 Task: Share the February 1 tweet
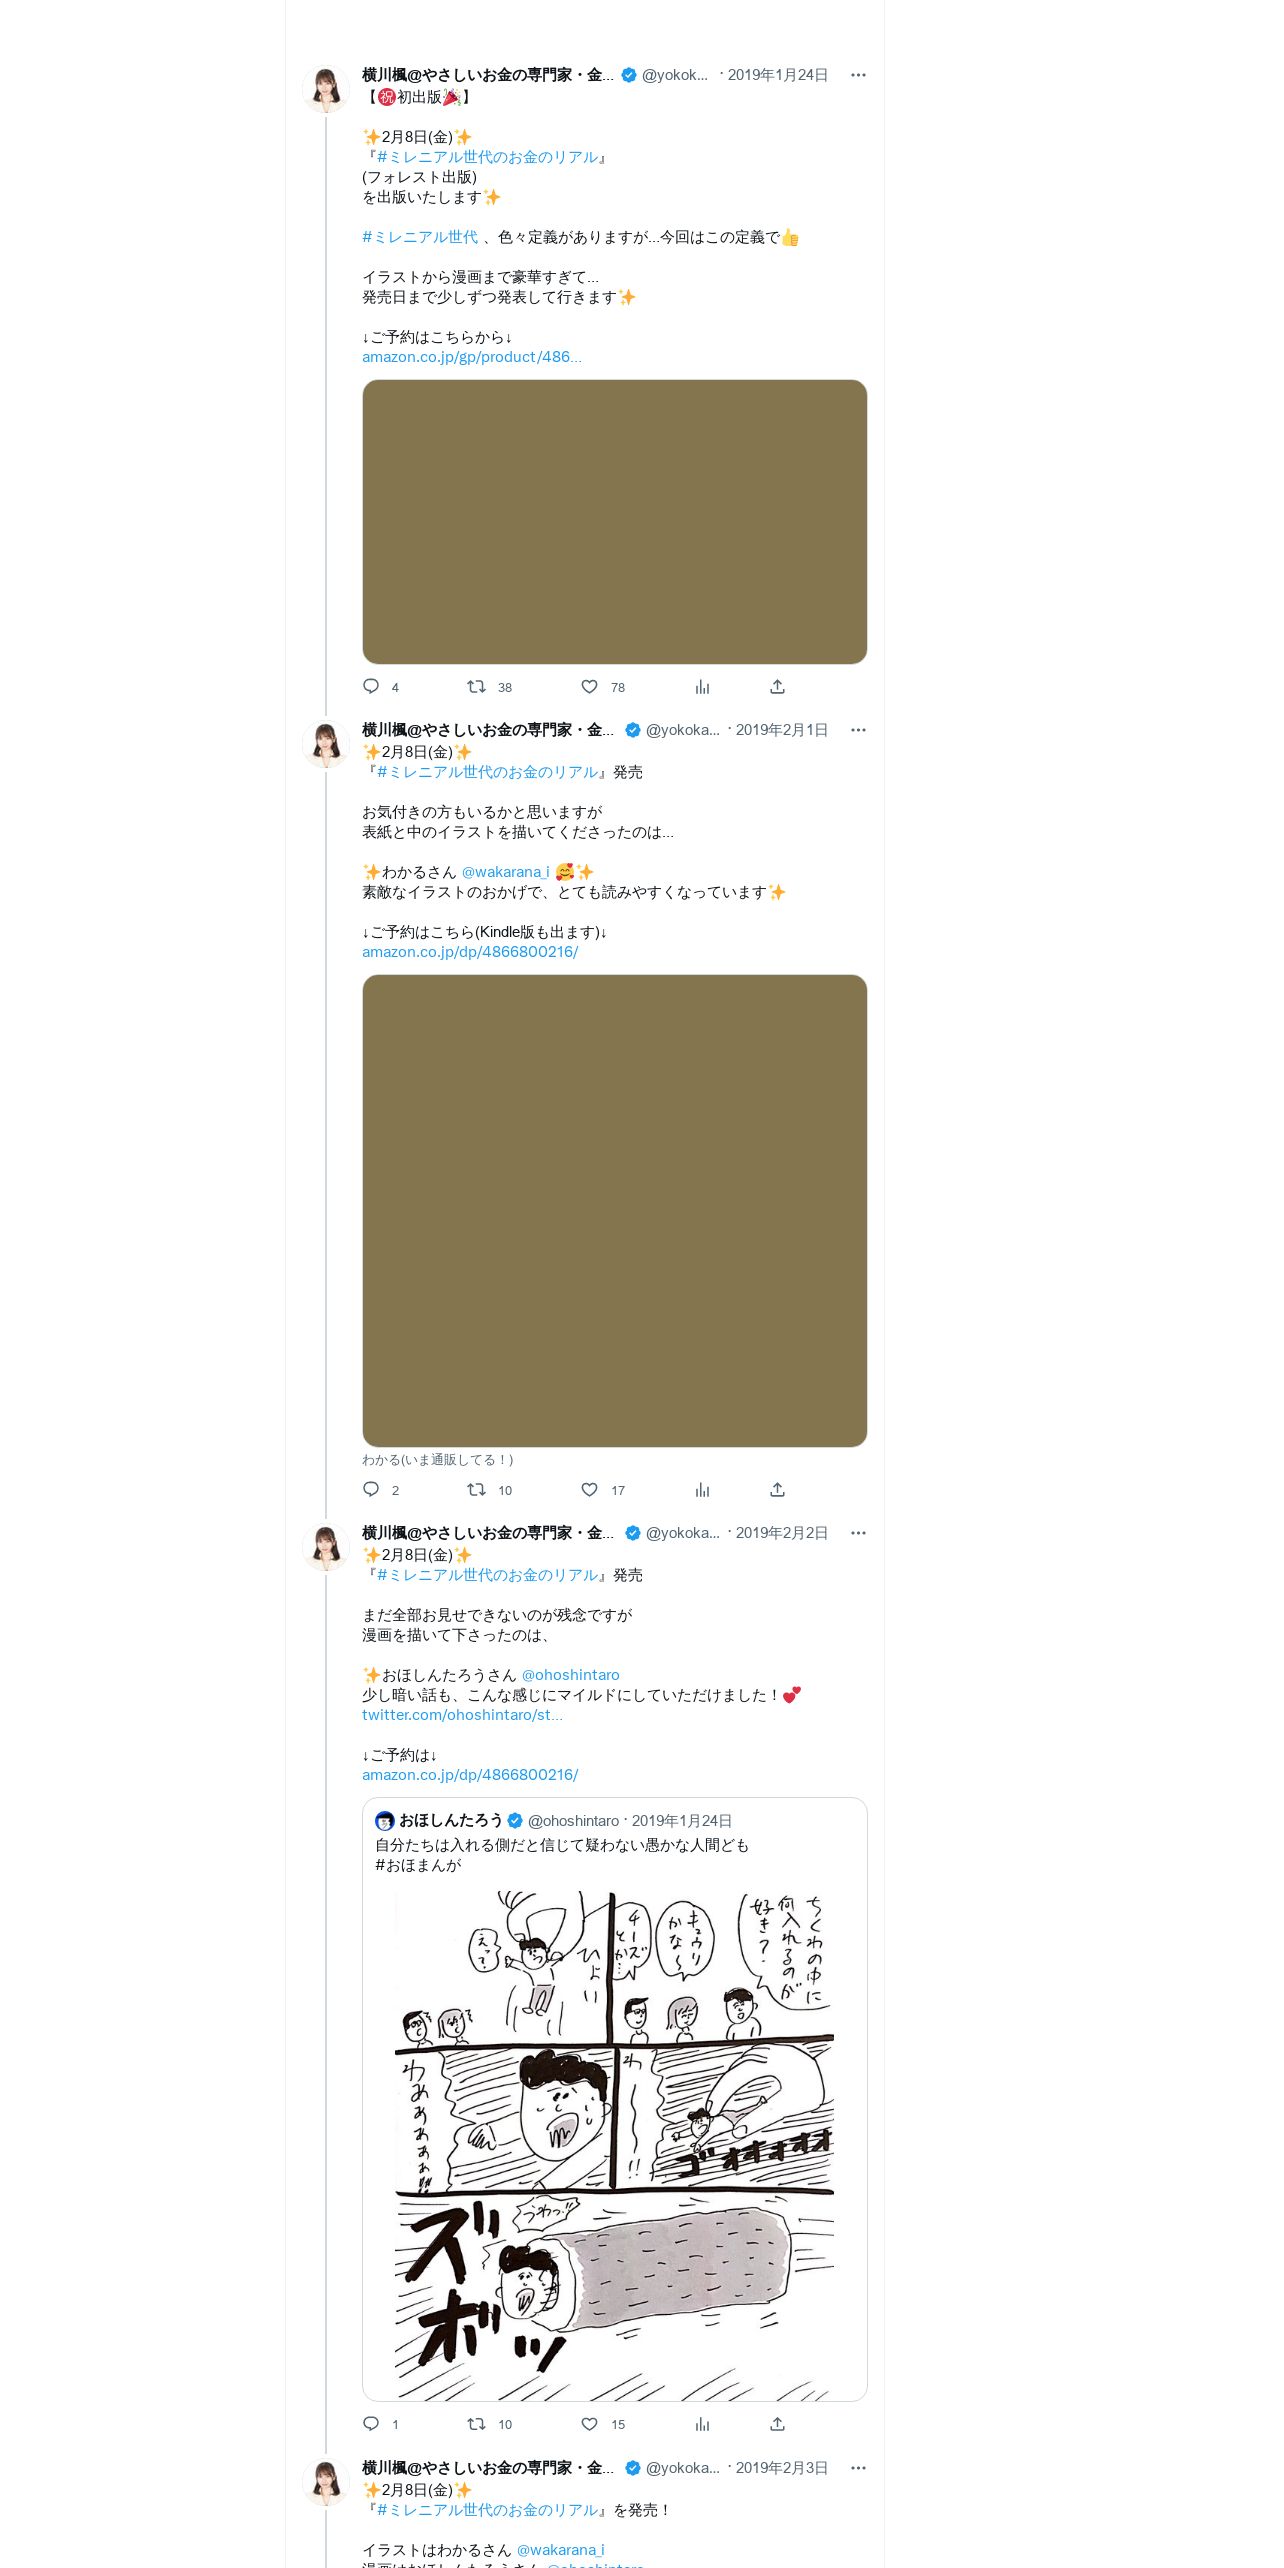777,1489
